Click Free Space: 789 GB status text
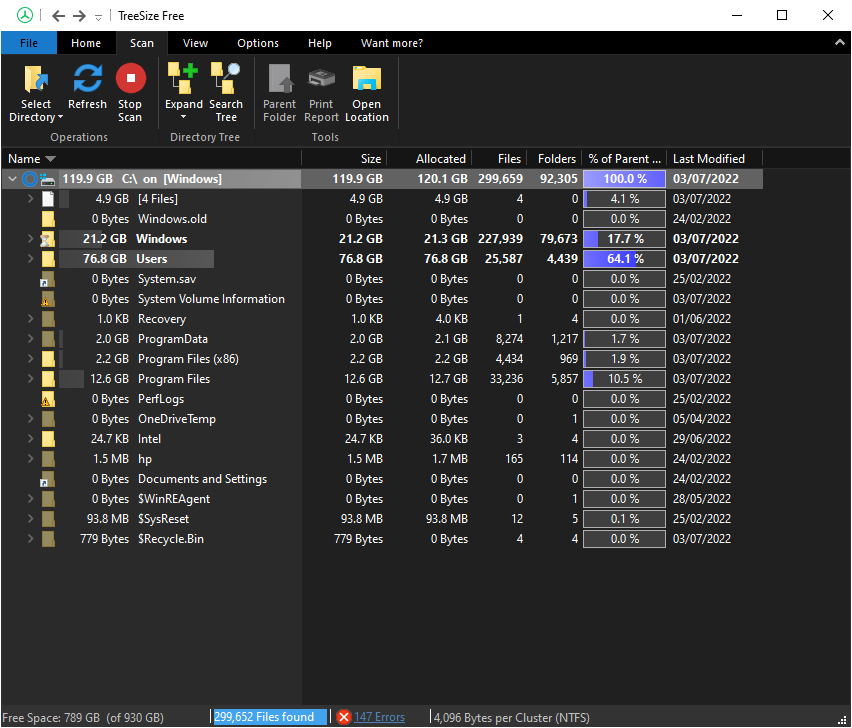Image resolution: width=852 pixels, height=728 pixels. pos(83,718)
